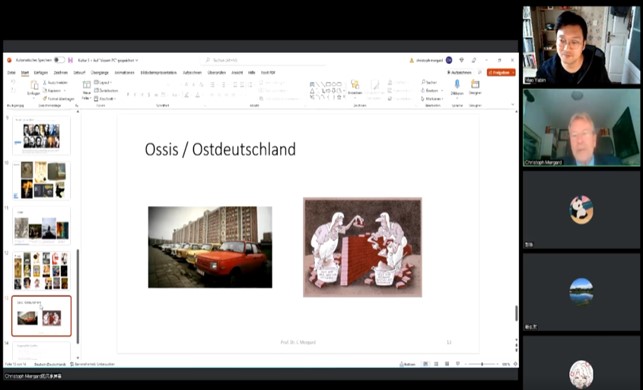Click the orange Freigeben button
643x390 pixels.
pyautogui.click(x=501, y=73)
